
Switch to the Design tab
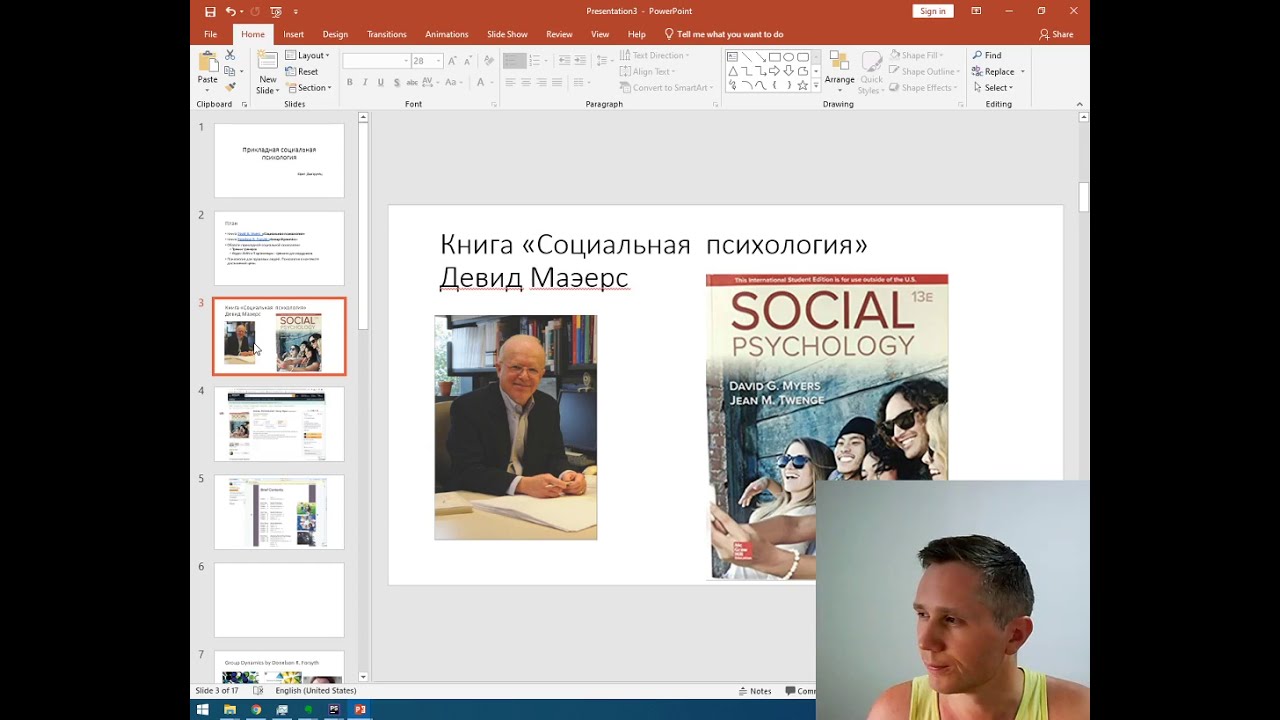pyautogui.click(x=335, y=34)
